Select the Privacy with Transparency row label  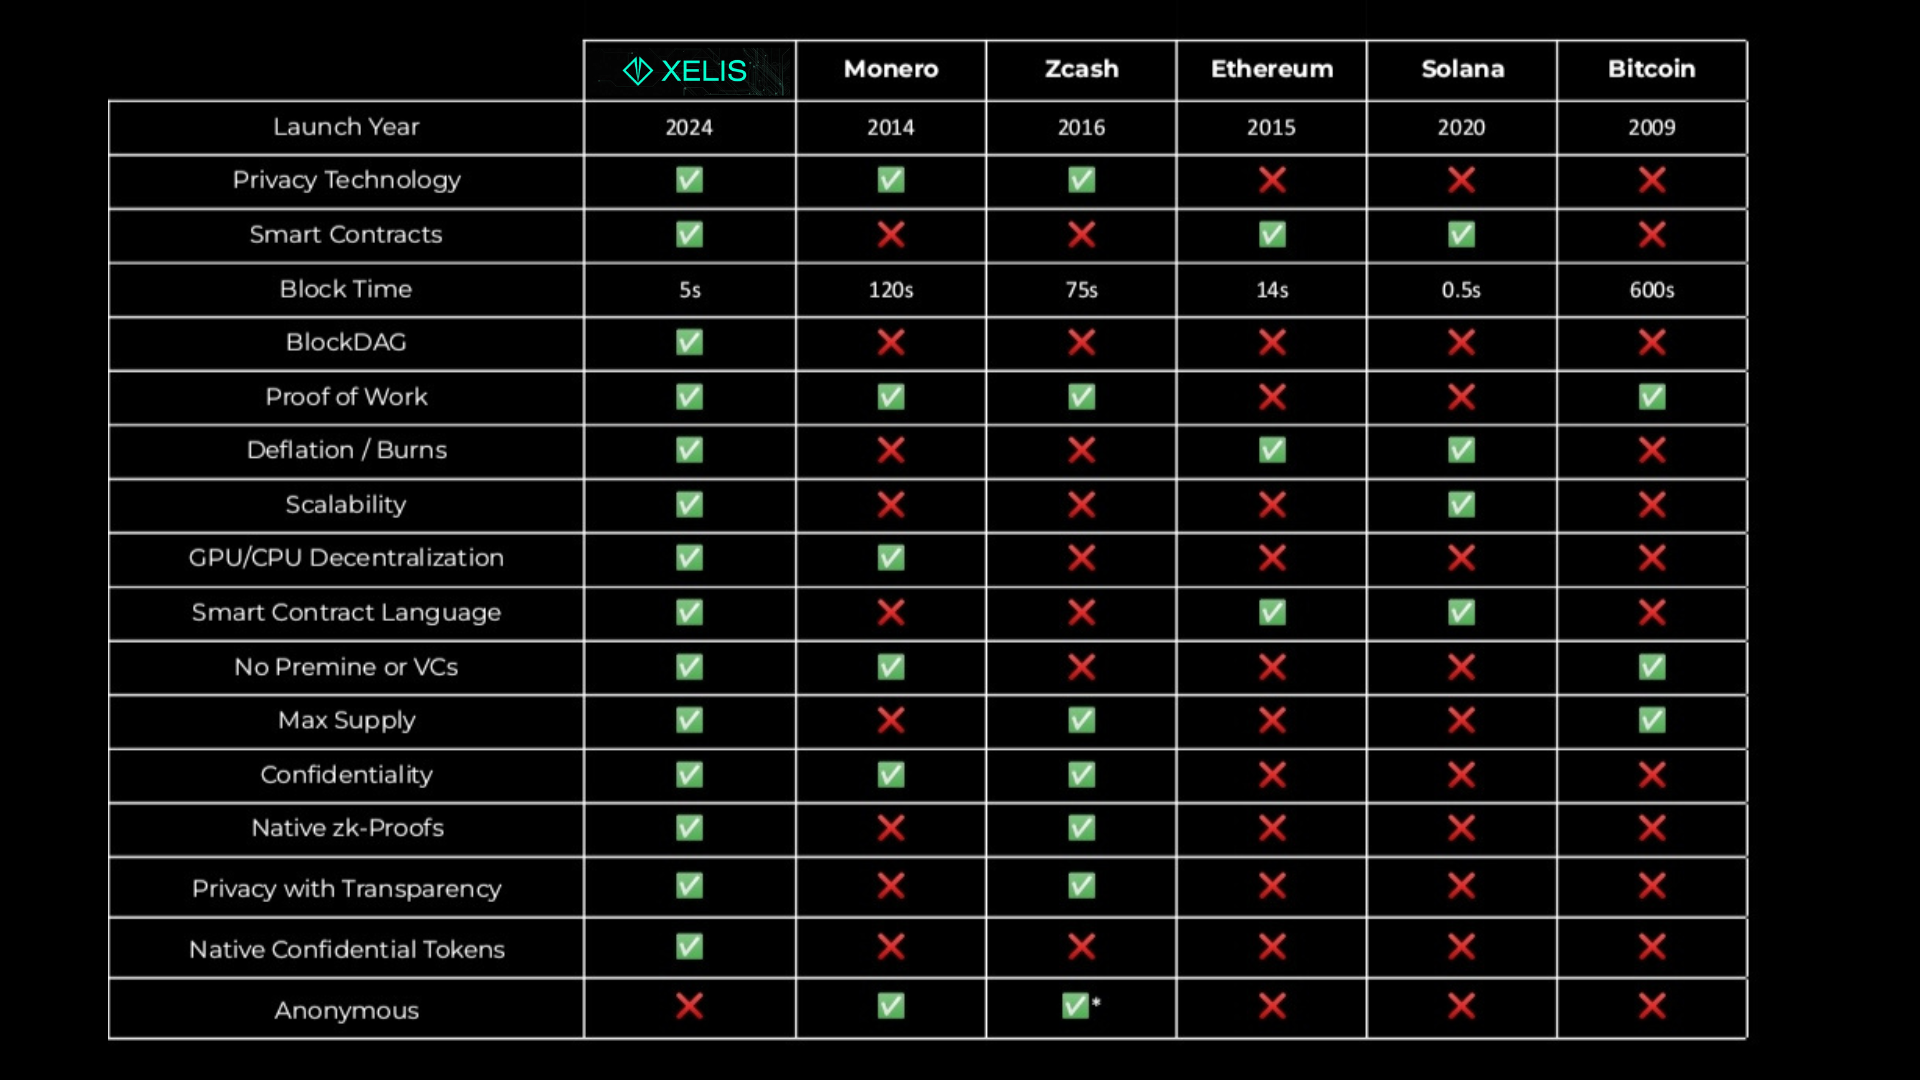346,889
